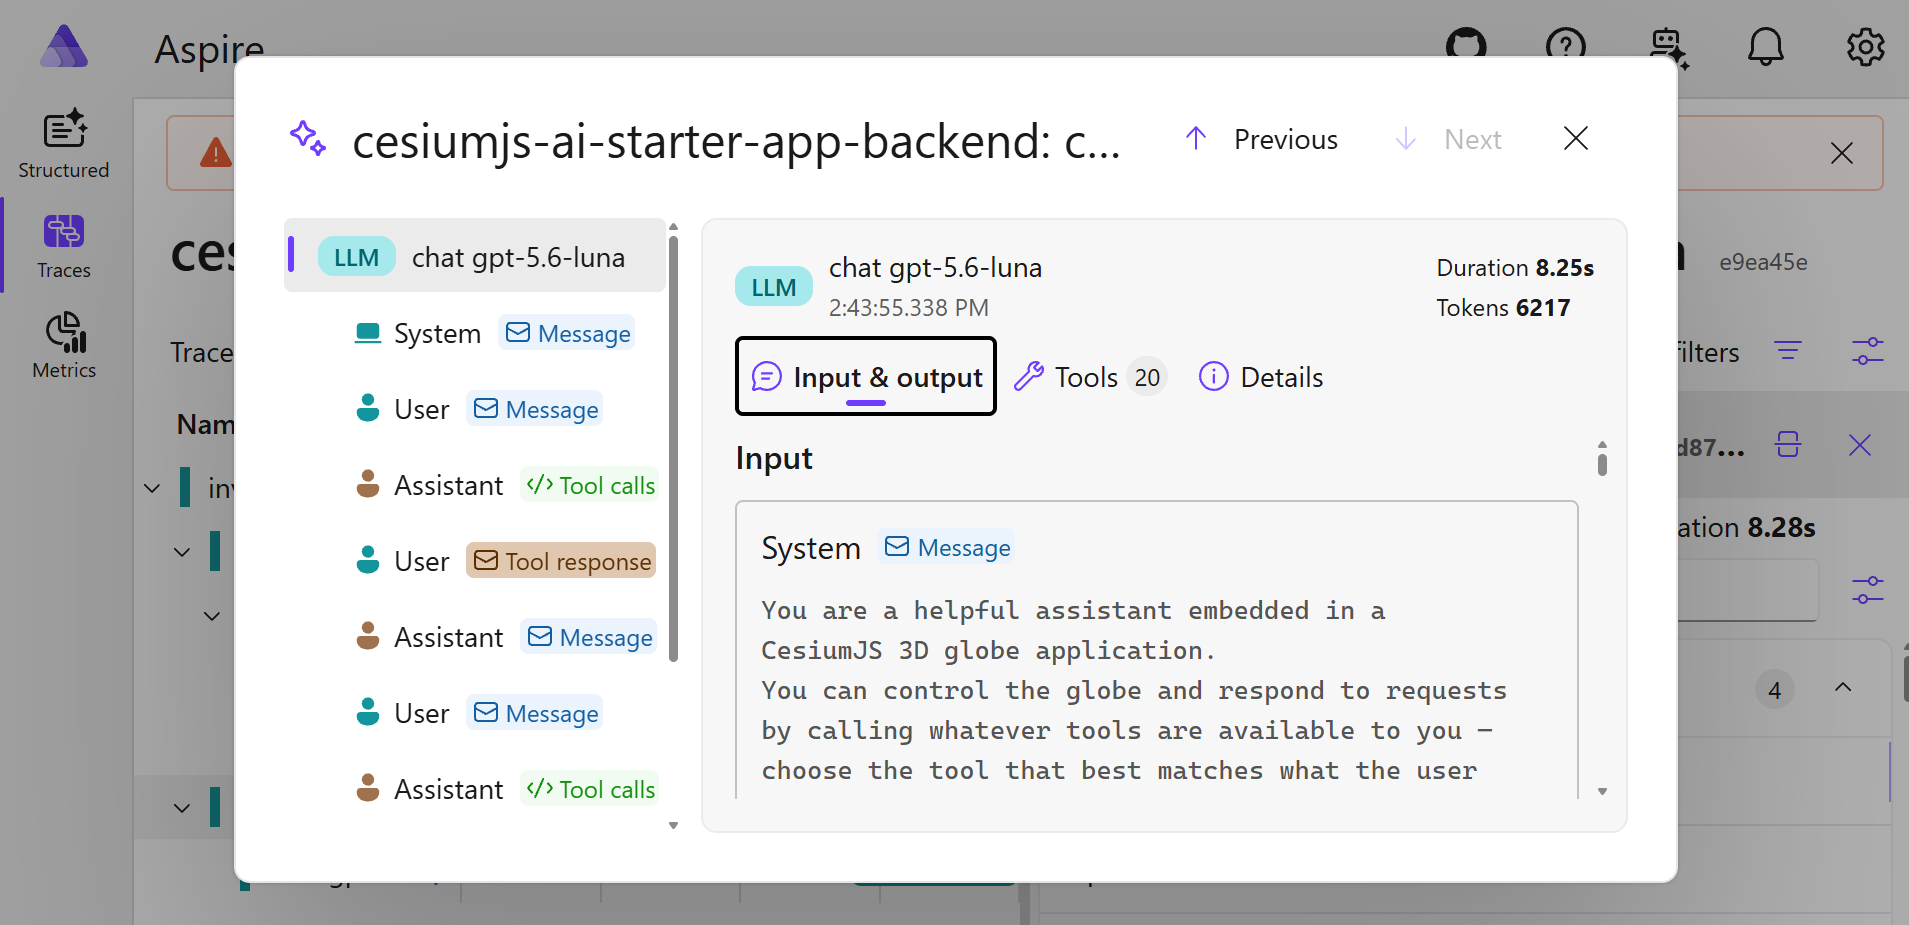The width and height of the screenshot is (1909, 925).
Task: Open the Filters list icon
Action: pos(1788,351)
